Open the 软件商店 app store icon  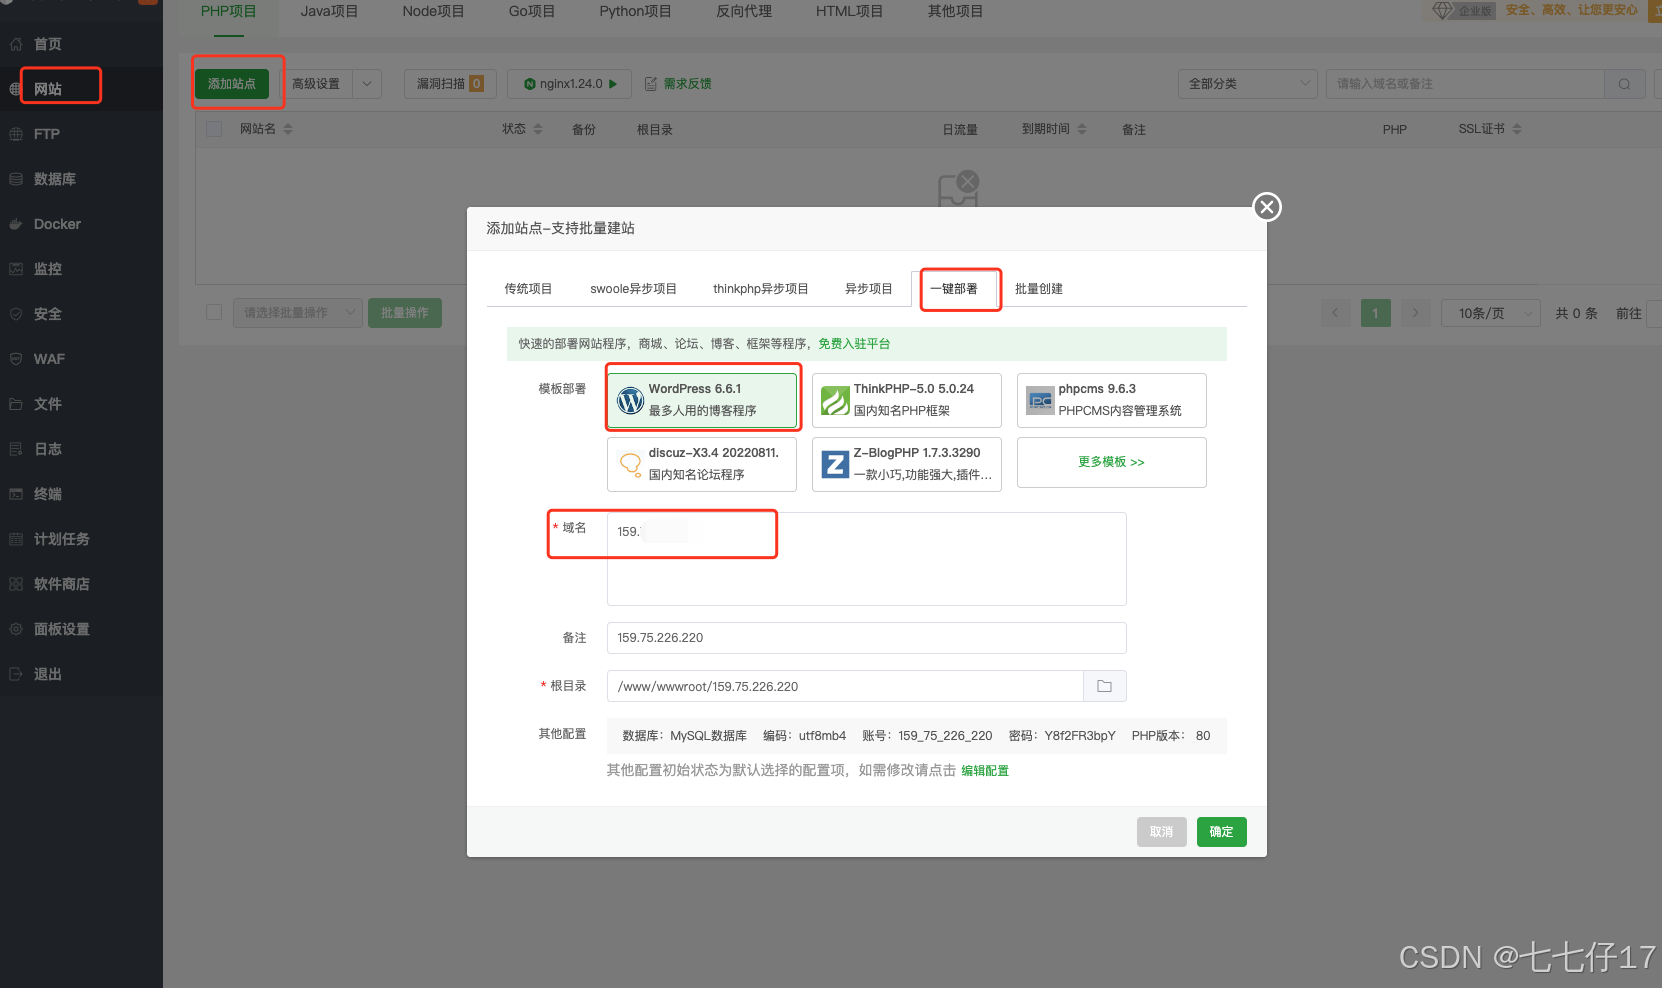point(16,584)
